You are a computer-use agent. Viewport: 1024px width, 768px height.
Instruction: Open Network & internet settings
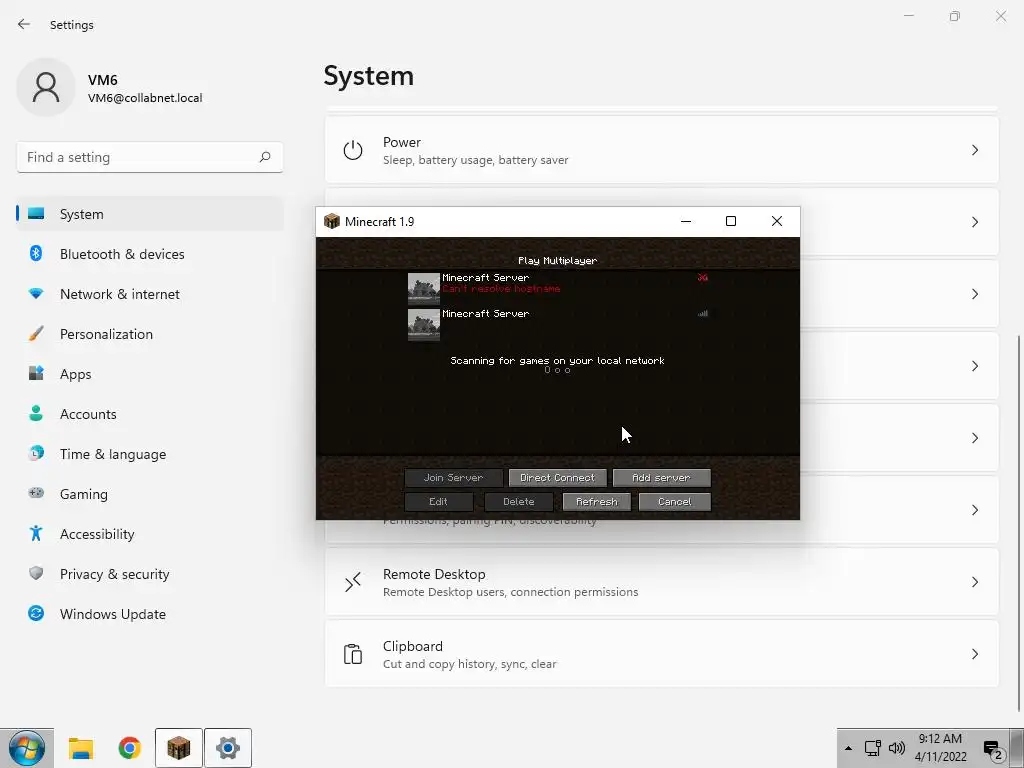(150, 294)
